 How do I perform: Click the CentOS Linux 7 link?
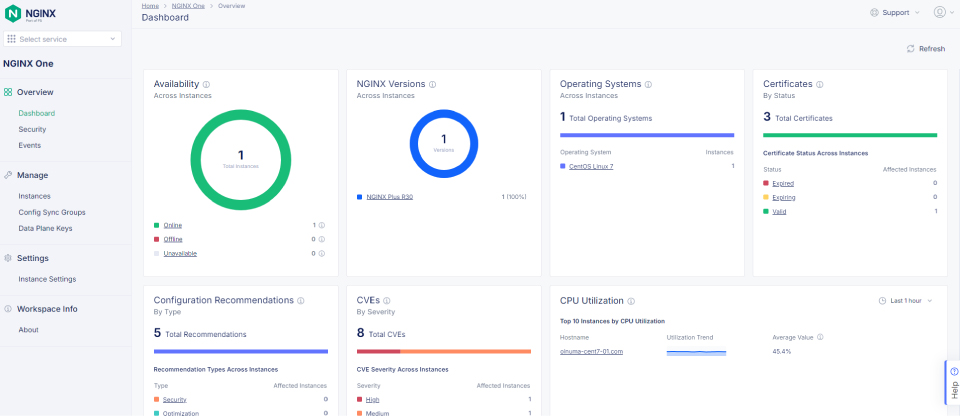(x=591, y=167)
